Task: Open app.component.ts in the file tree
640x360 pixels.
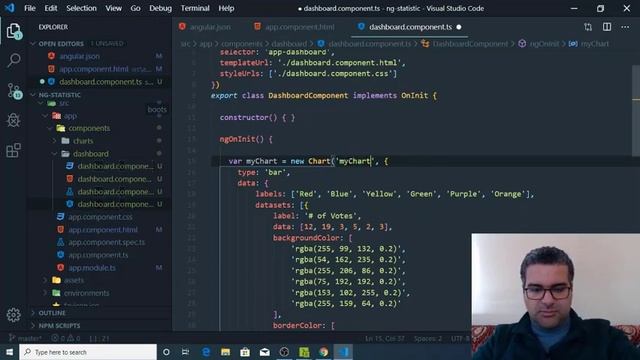Action: pyautogui.click(x=98, y=255)
